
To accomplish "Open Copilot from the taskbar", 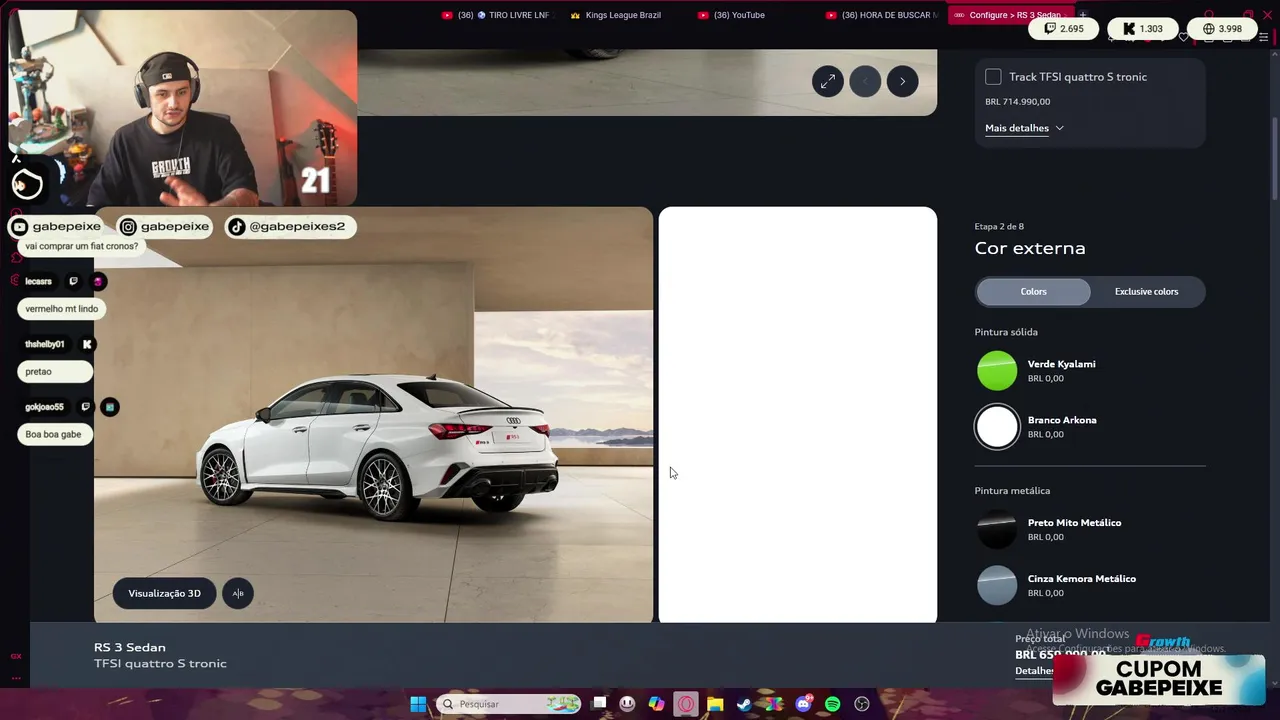I will click(656, 704).
